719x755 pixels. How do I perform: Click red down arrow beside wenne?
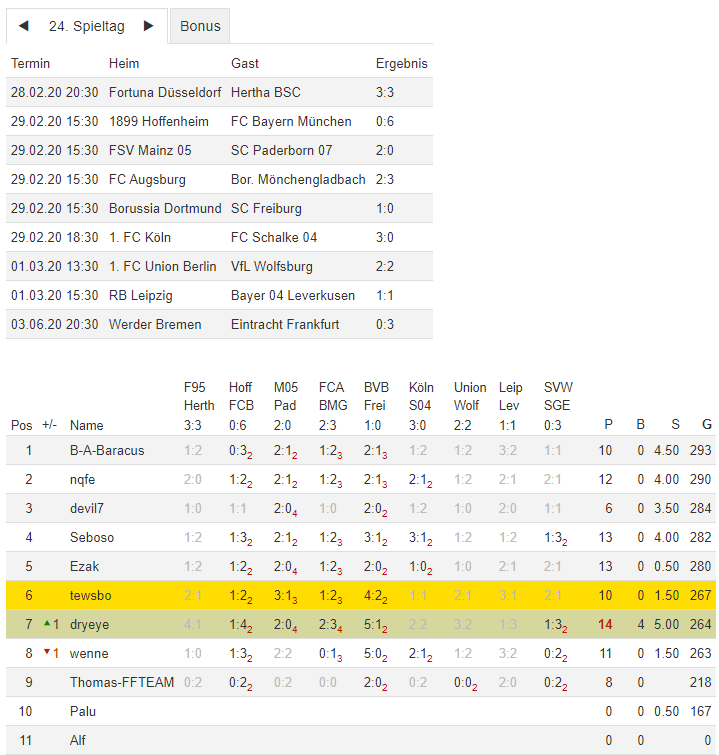46,652
